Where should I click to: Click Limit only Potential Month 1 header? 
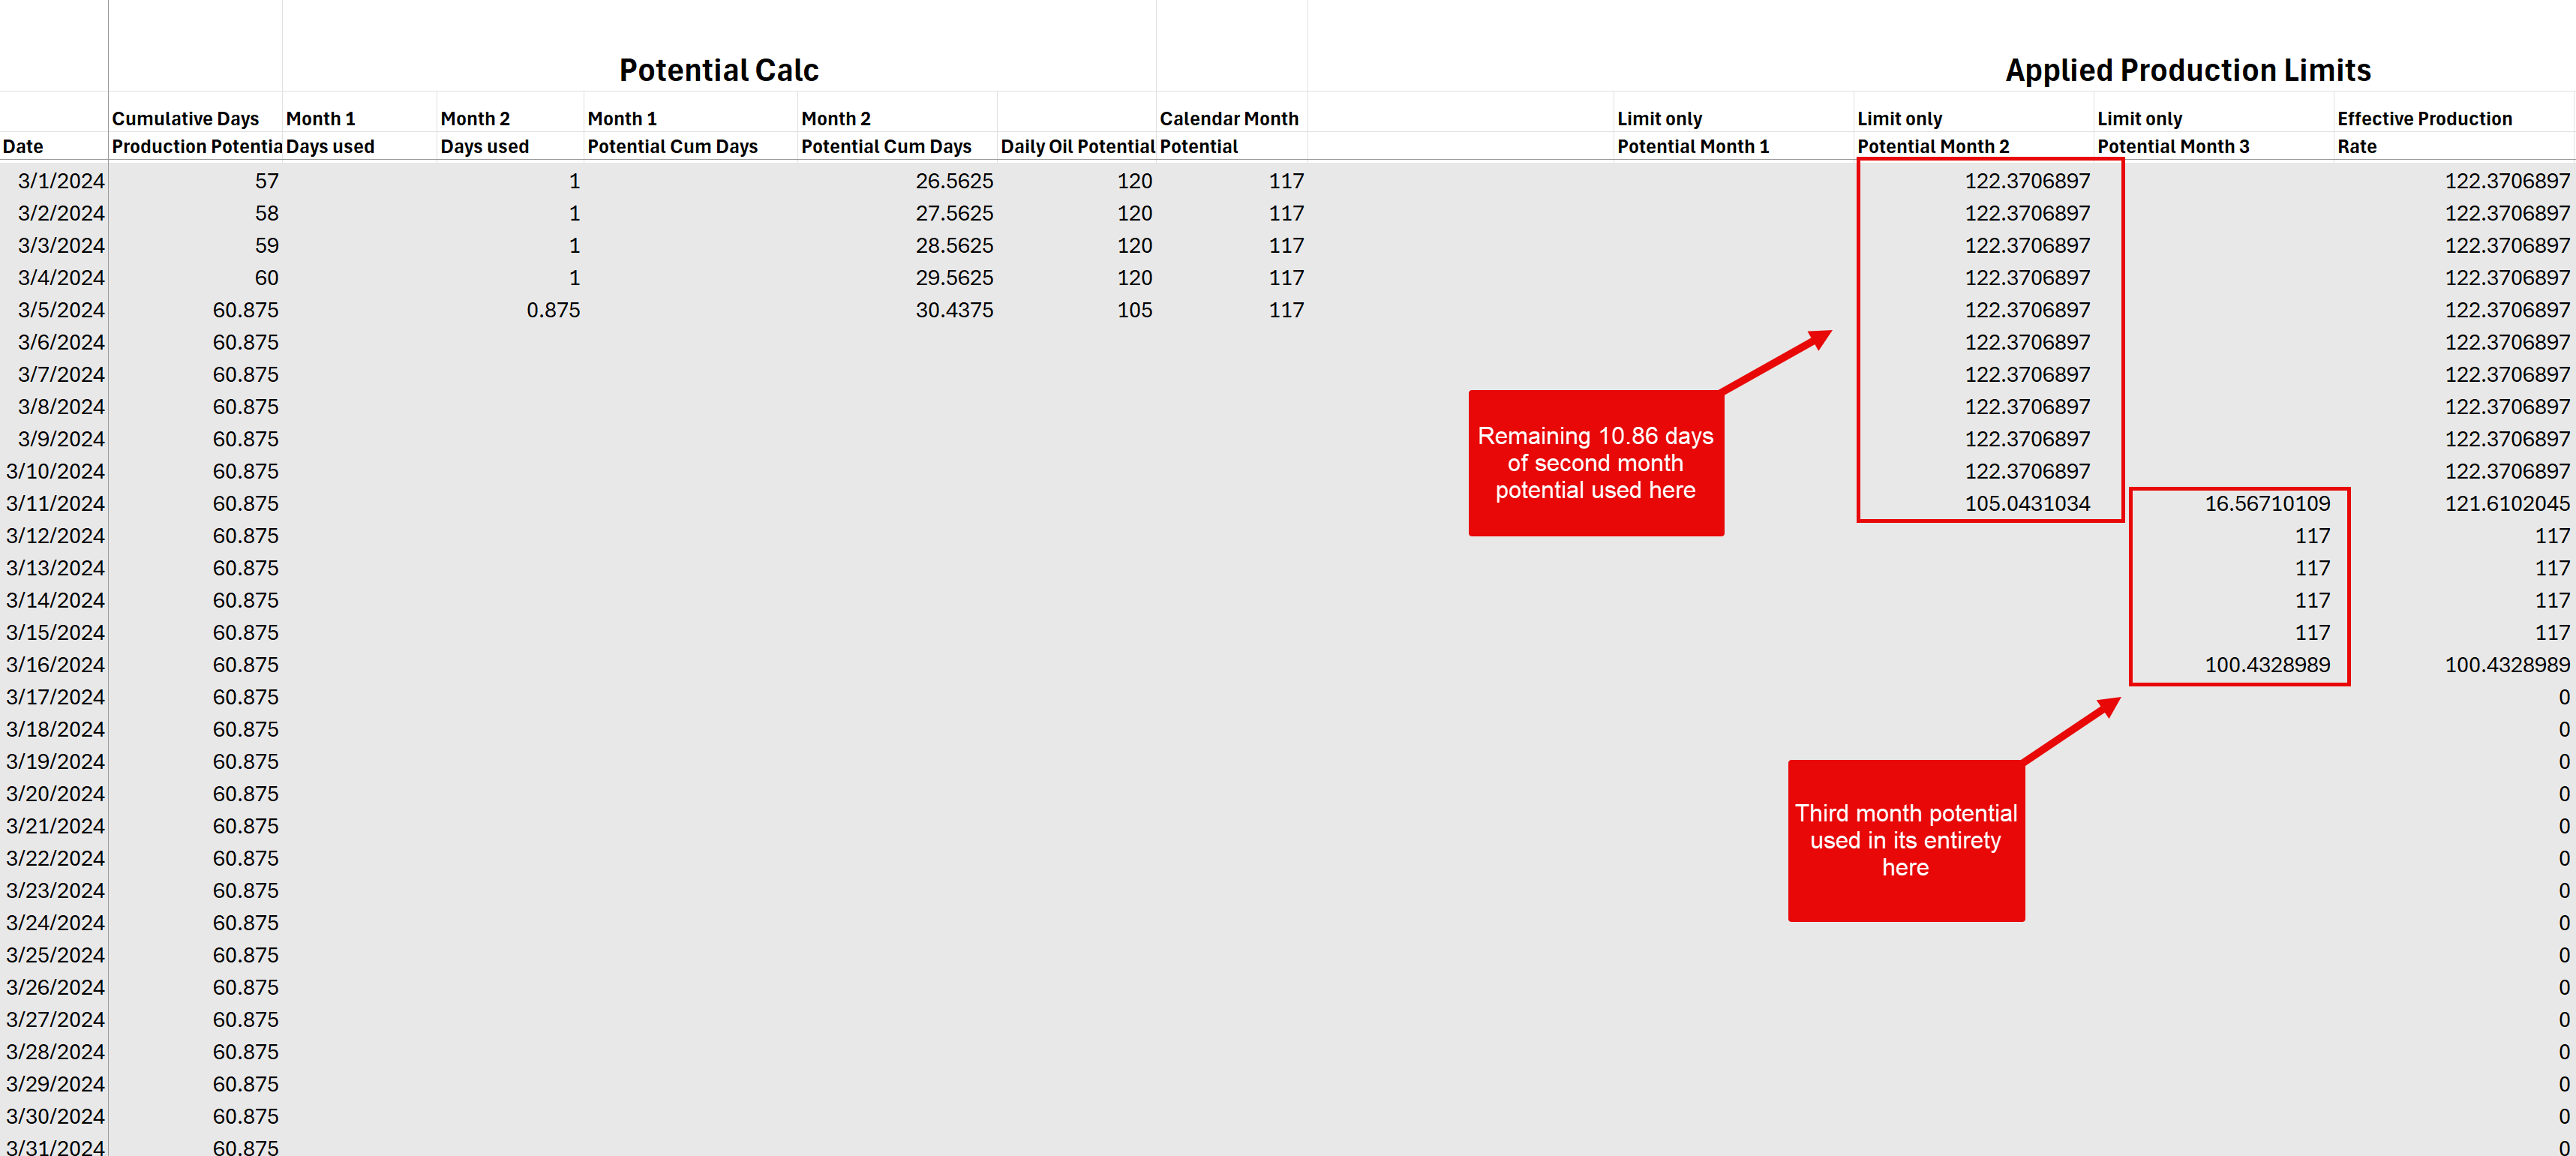click(x=1692, y=132)
